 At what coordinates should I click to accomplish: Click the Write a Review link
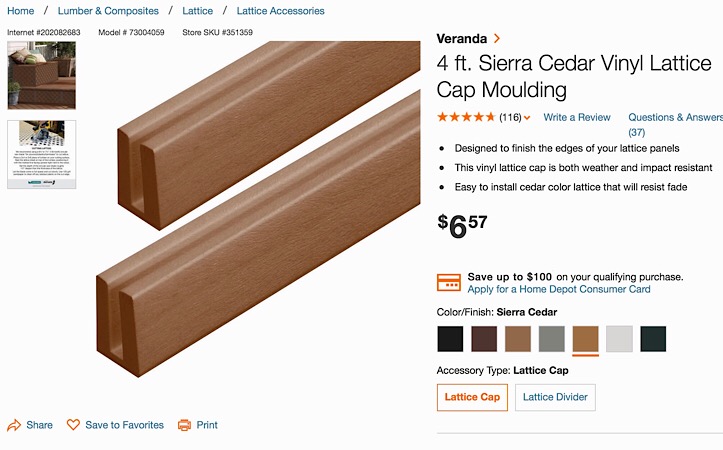coord(577,118)
